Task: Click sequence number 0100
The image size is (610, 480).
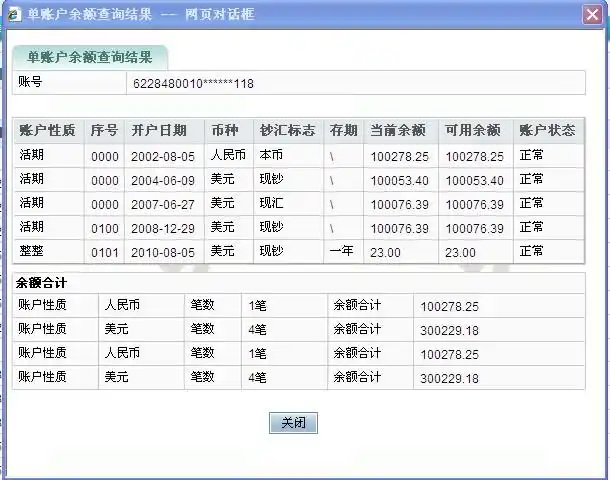Action: point(105,229)
